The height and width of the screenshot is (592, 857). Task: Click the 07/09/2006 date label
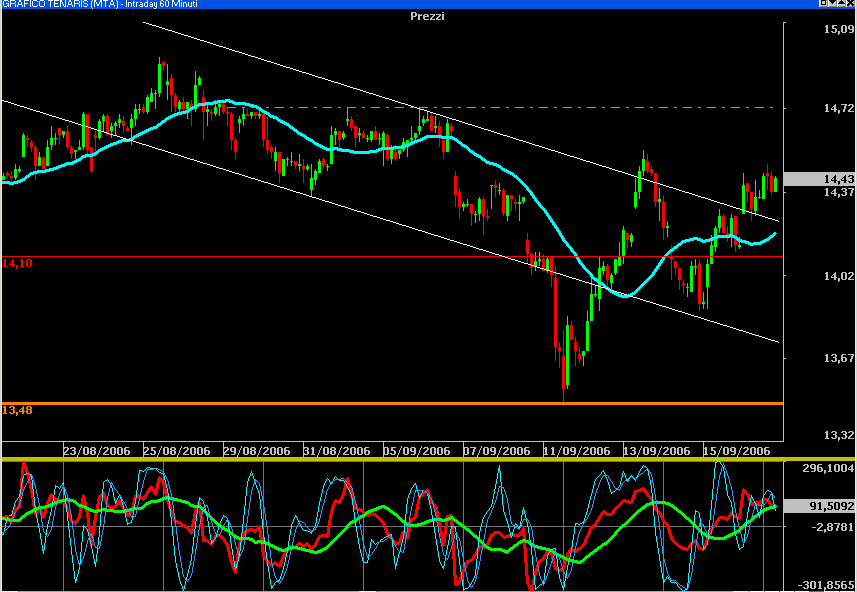496,452
